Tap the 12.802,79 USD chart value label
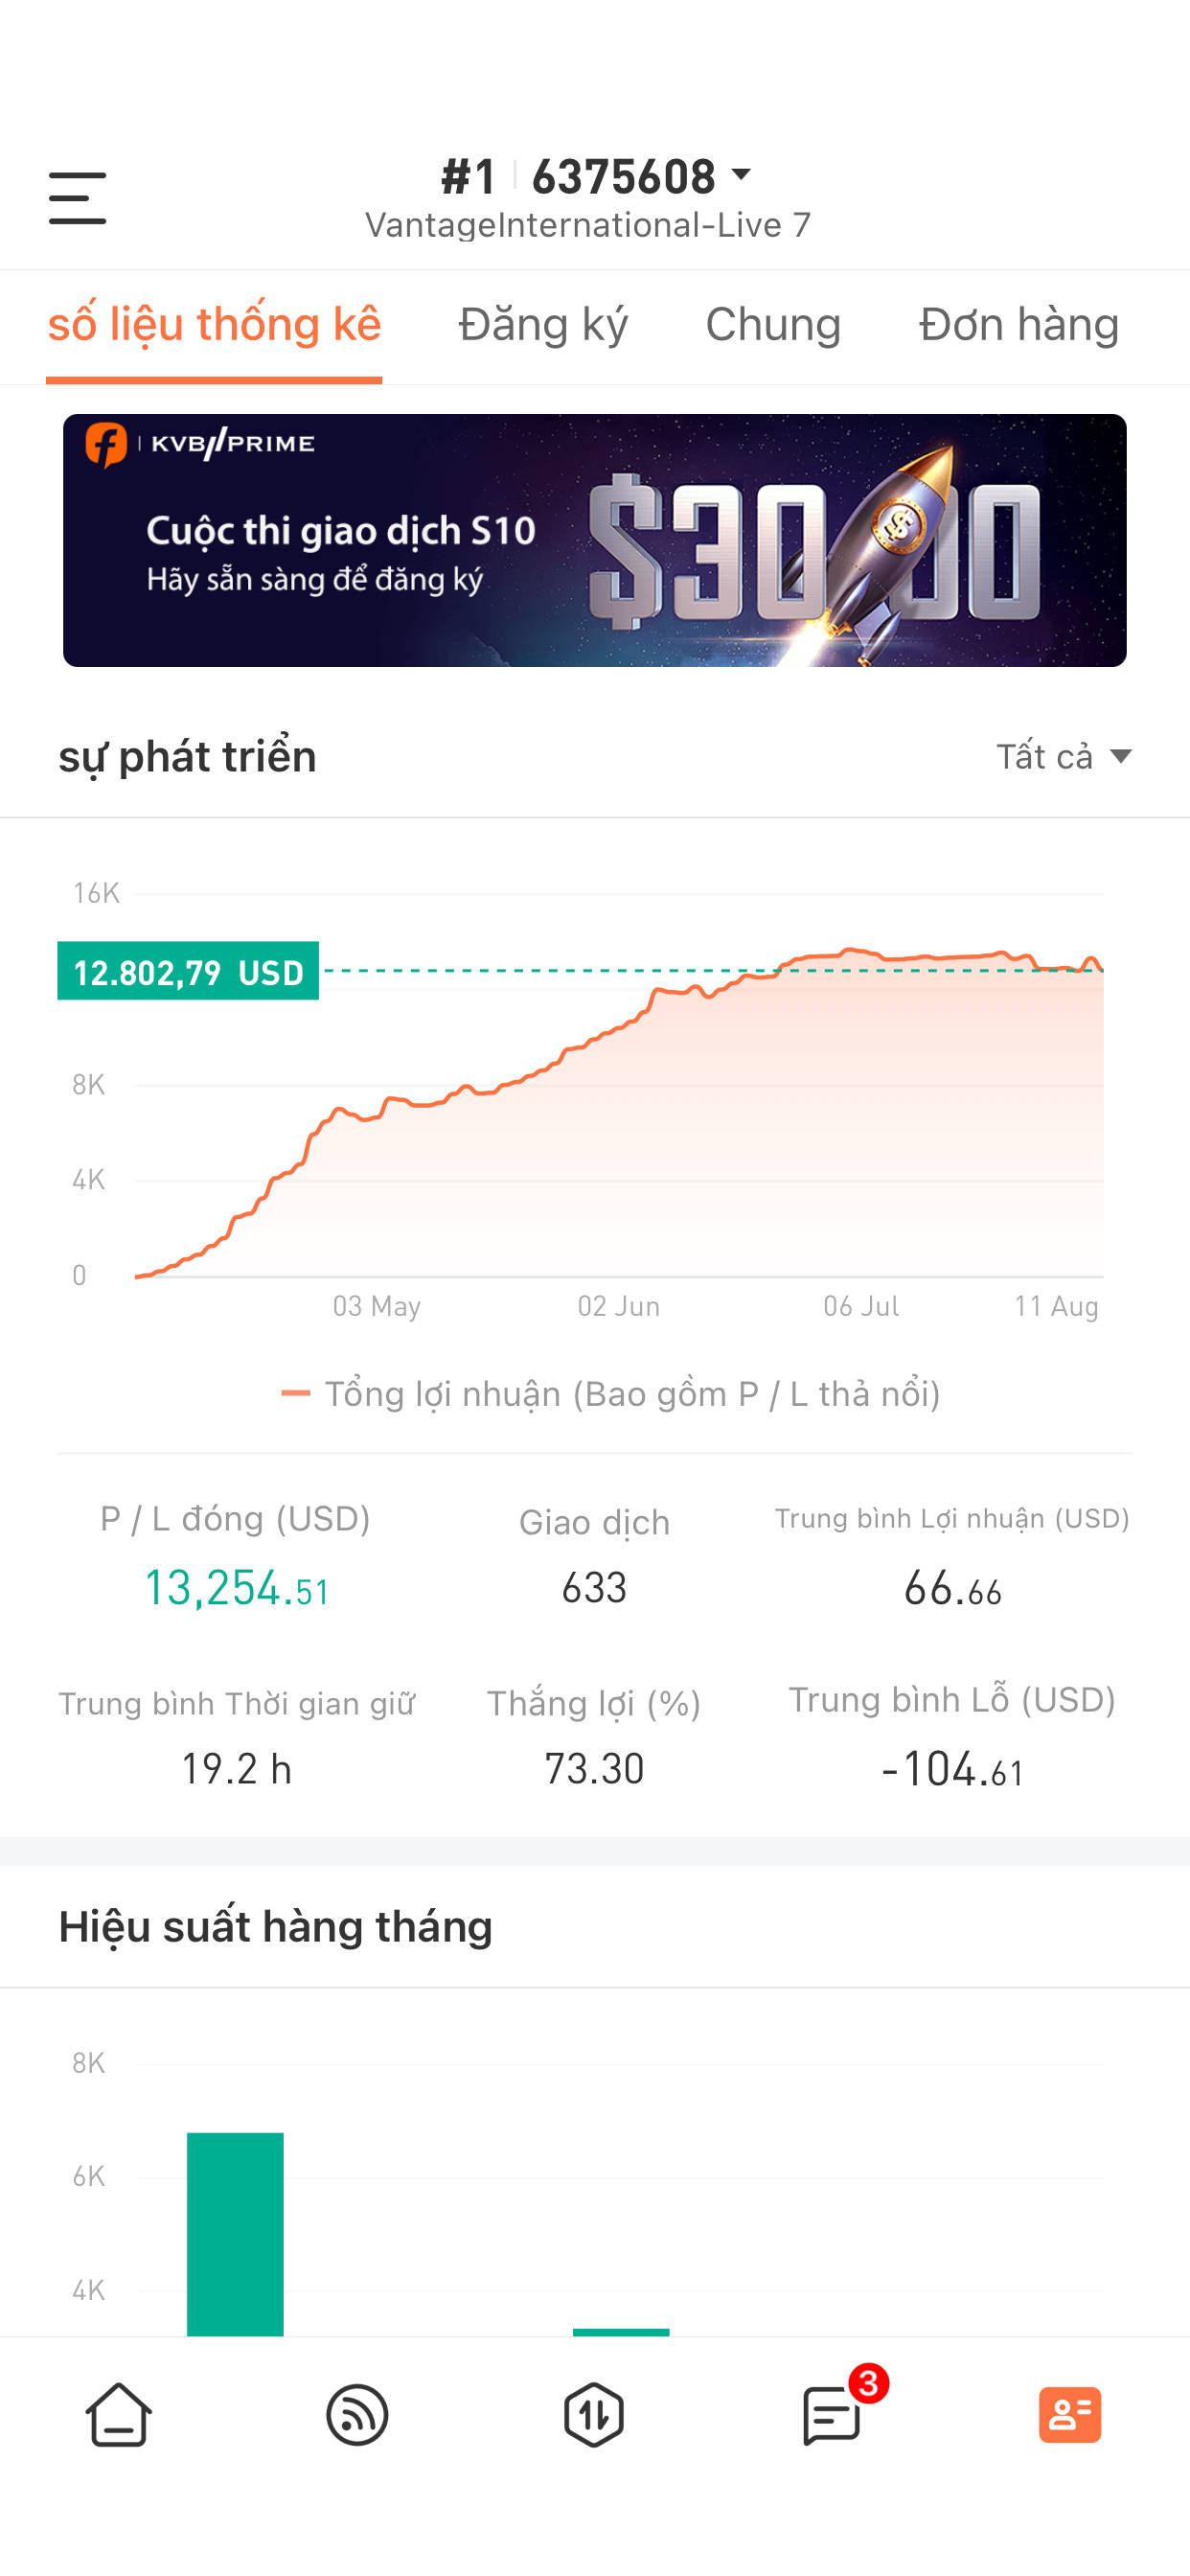1190x2576 pixels. point(188,971)
